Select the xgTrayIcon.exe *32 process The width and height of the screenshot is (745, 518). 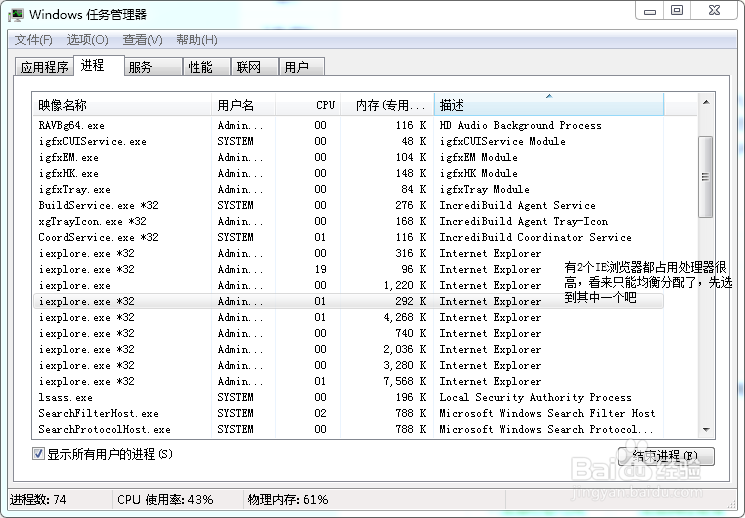click(x=348, y=221)
